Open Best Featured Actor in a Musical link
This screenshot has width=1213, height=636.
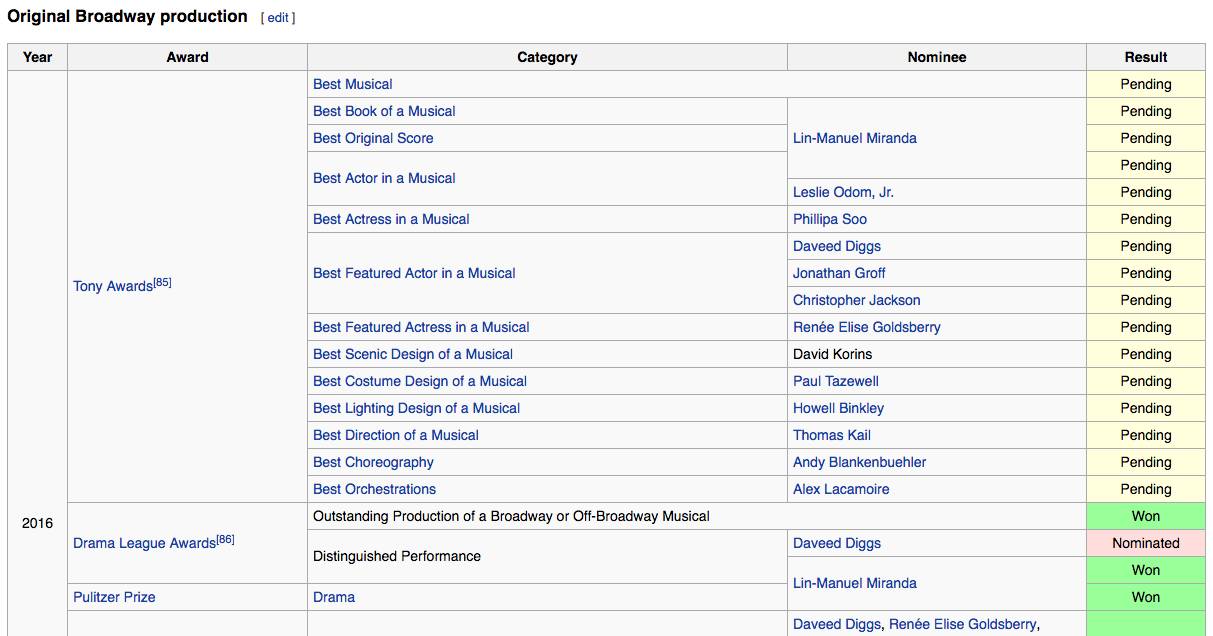point(414,273)
